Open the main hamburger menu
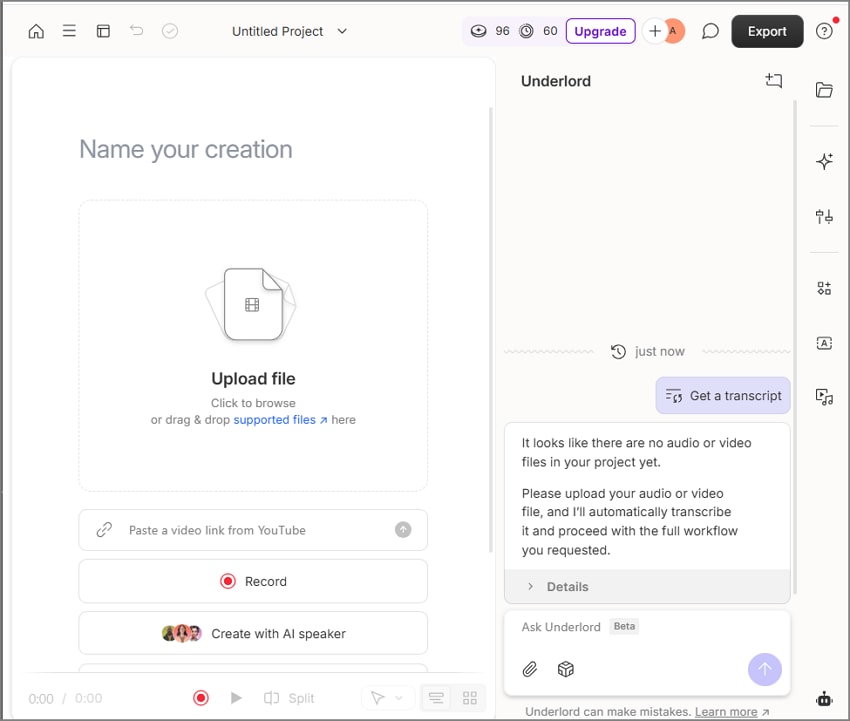 click(x=69, y=31)
